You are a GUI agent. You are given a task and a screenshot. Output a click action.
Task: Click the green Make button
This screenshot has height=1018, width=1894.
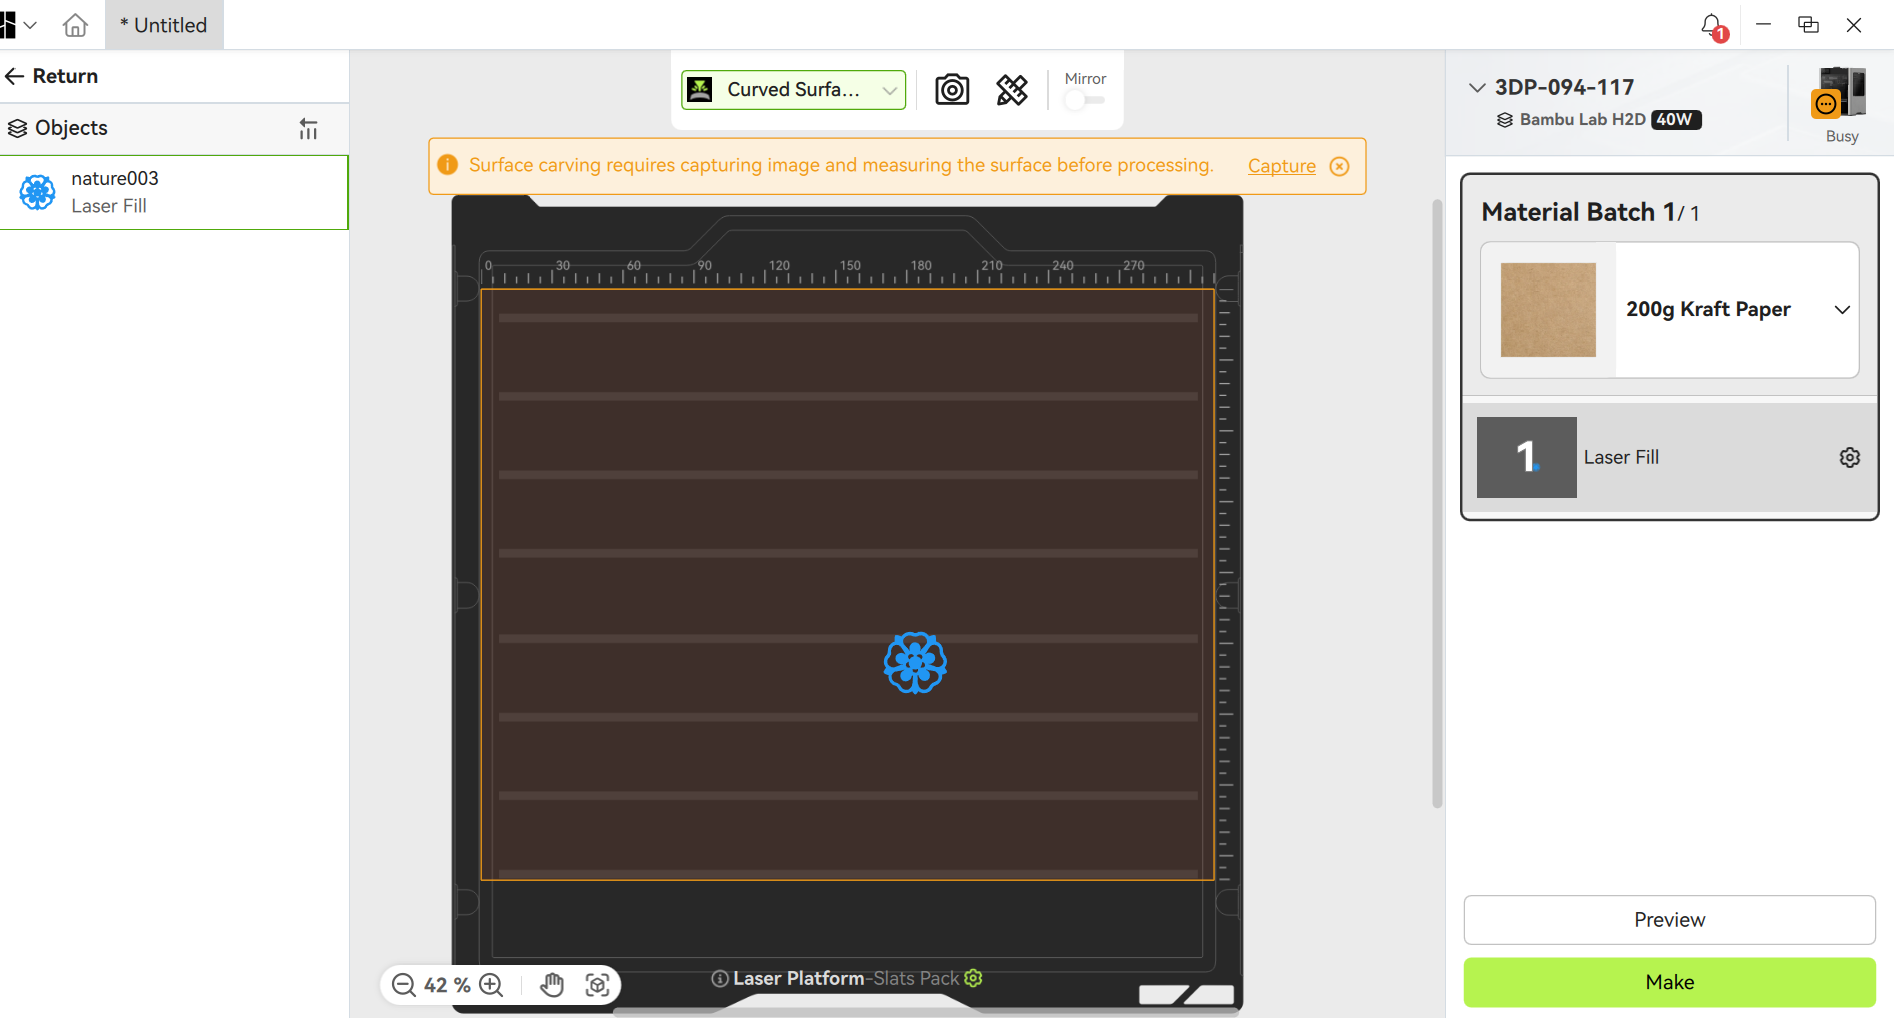[1670, 982]
